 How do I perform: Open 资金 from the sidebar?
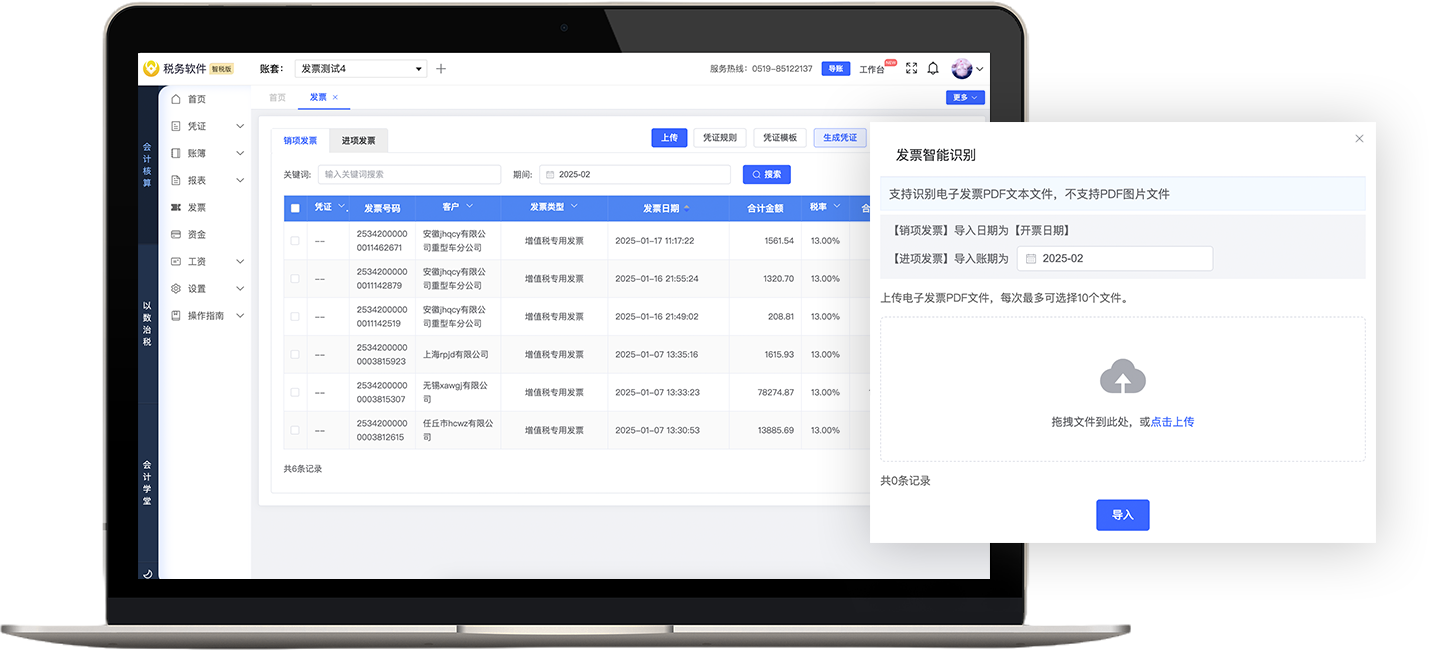196,234
